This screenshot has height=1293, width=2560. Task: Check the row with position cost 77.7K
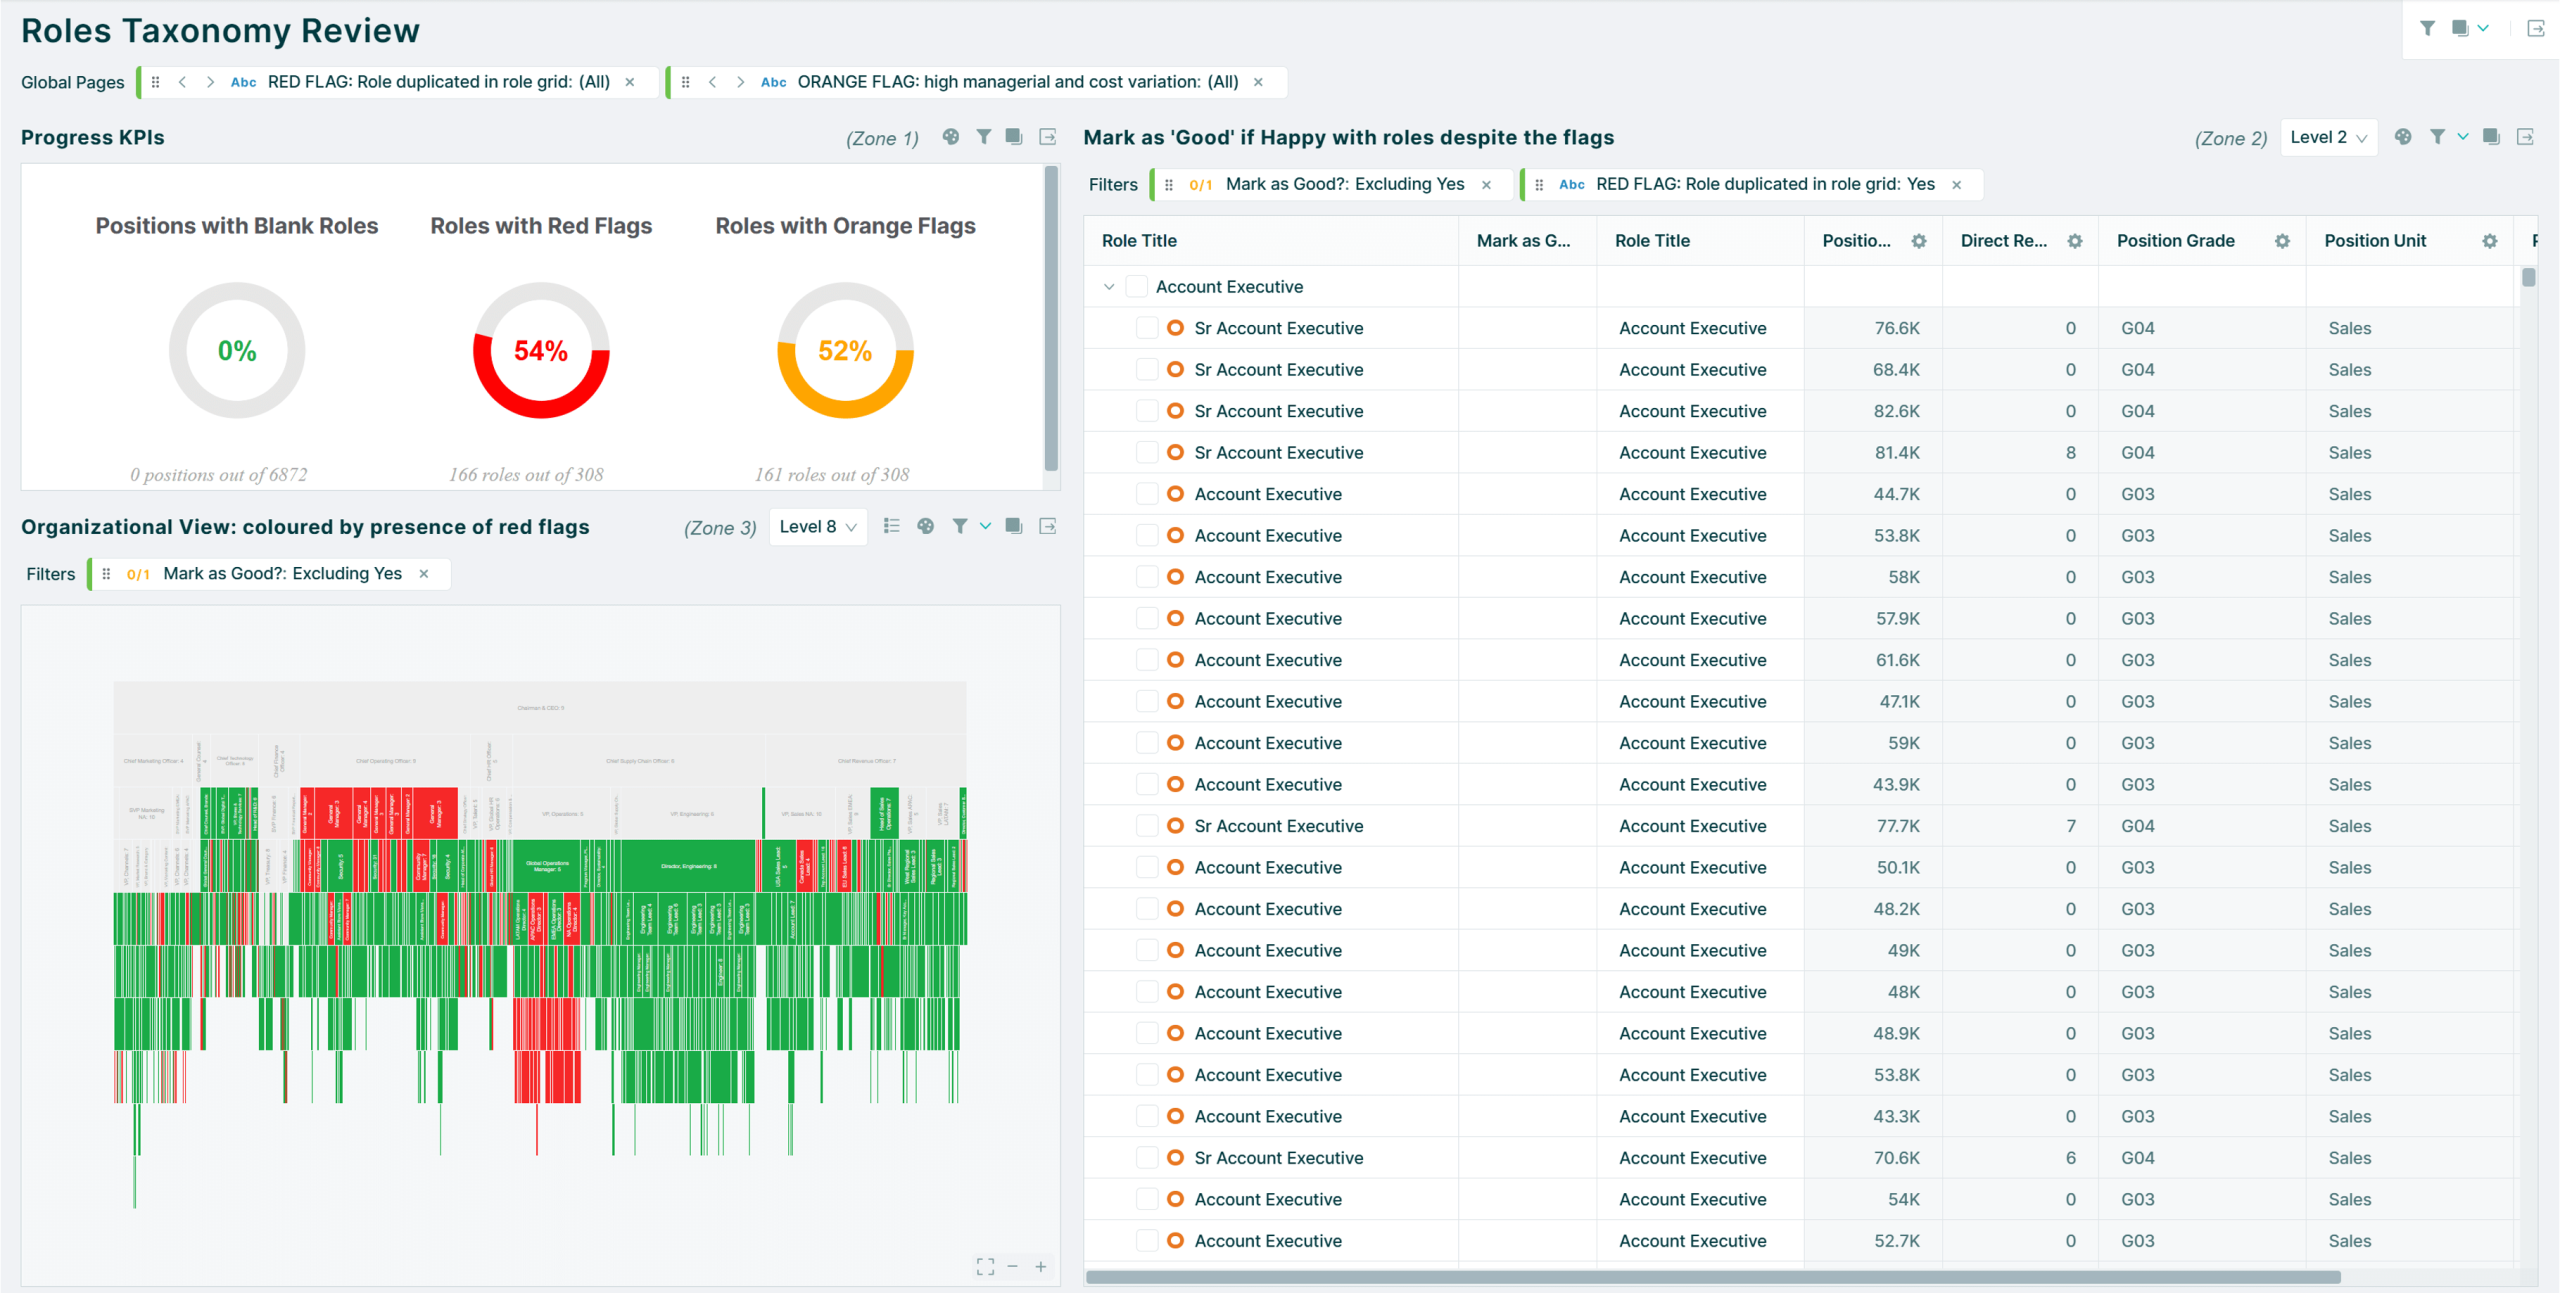pyautogui.click(x=1147, y=826)
